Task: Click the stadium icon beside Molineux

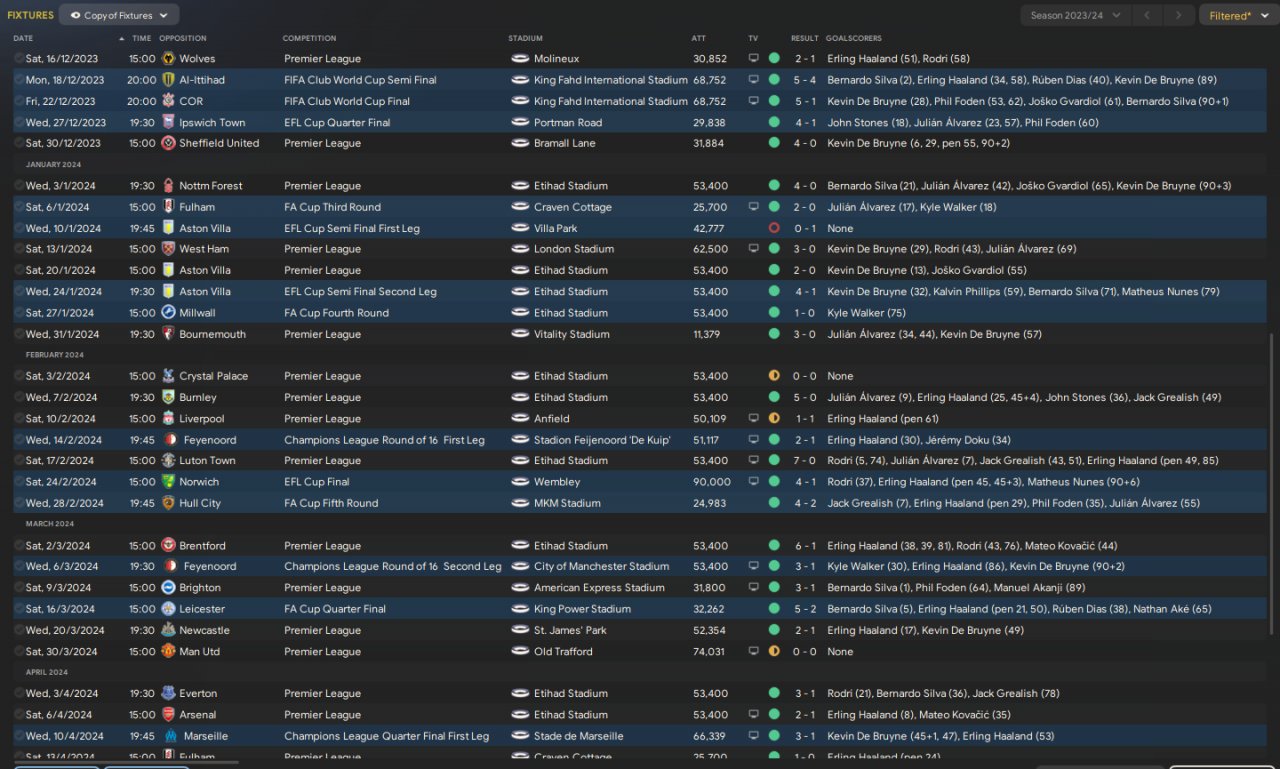Action: (x=520, y=59)
